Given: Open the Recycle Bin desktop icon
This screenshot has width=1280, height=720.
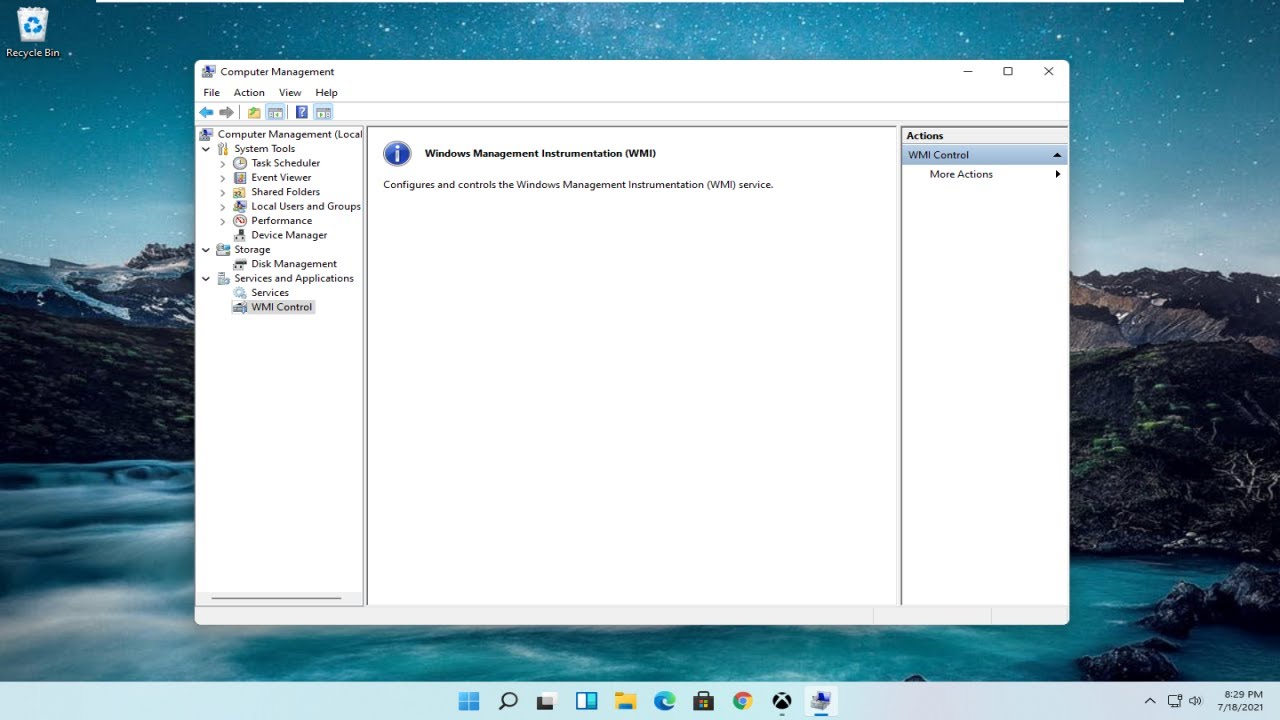Looking at the screenshot, I should point(33,33).
